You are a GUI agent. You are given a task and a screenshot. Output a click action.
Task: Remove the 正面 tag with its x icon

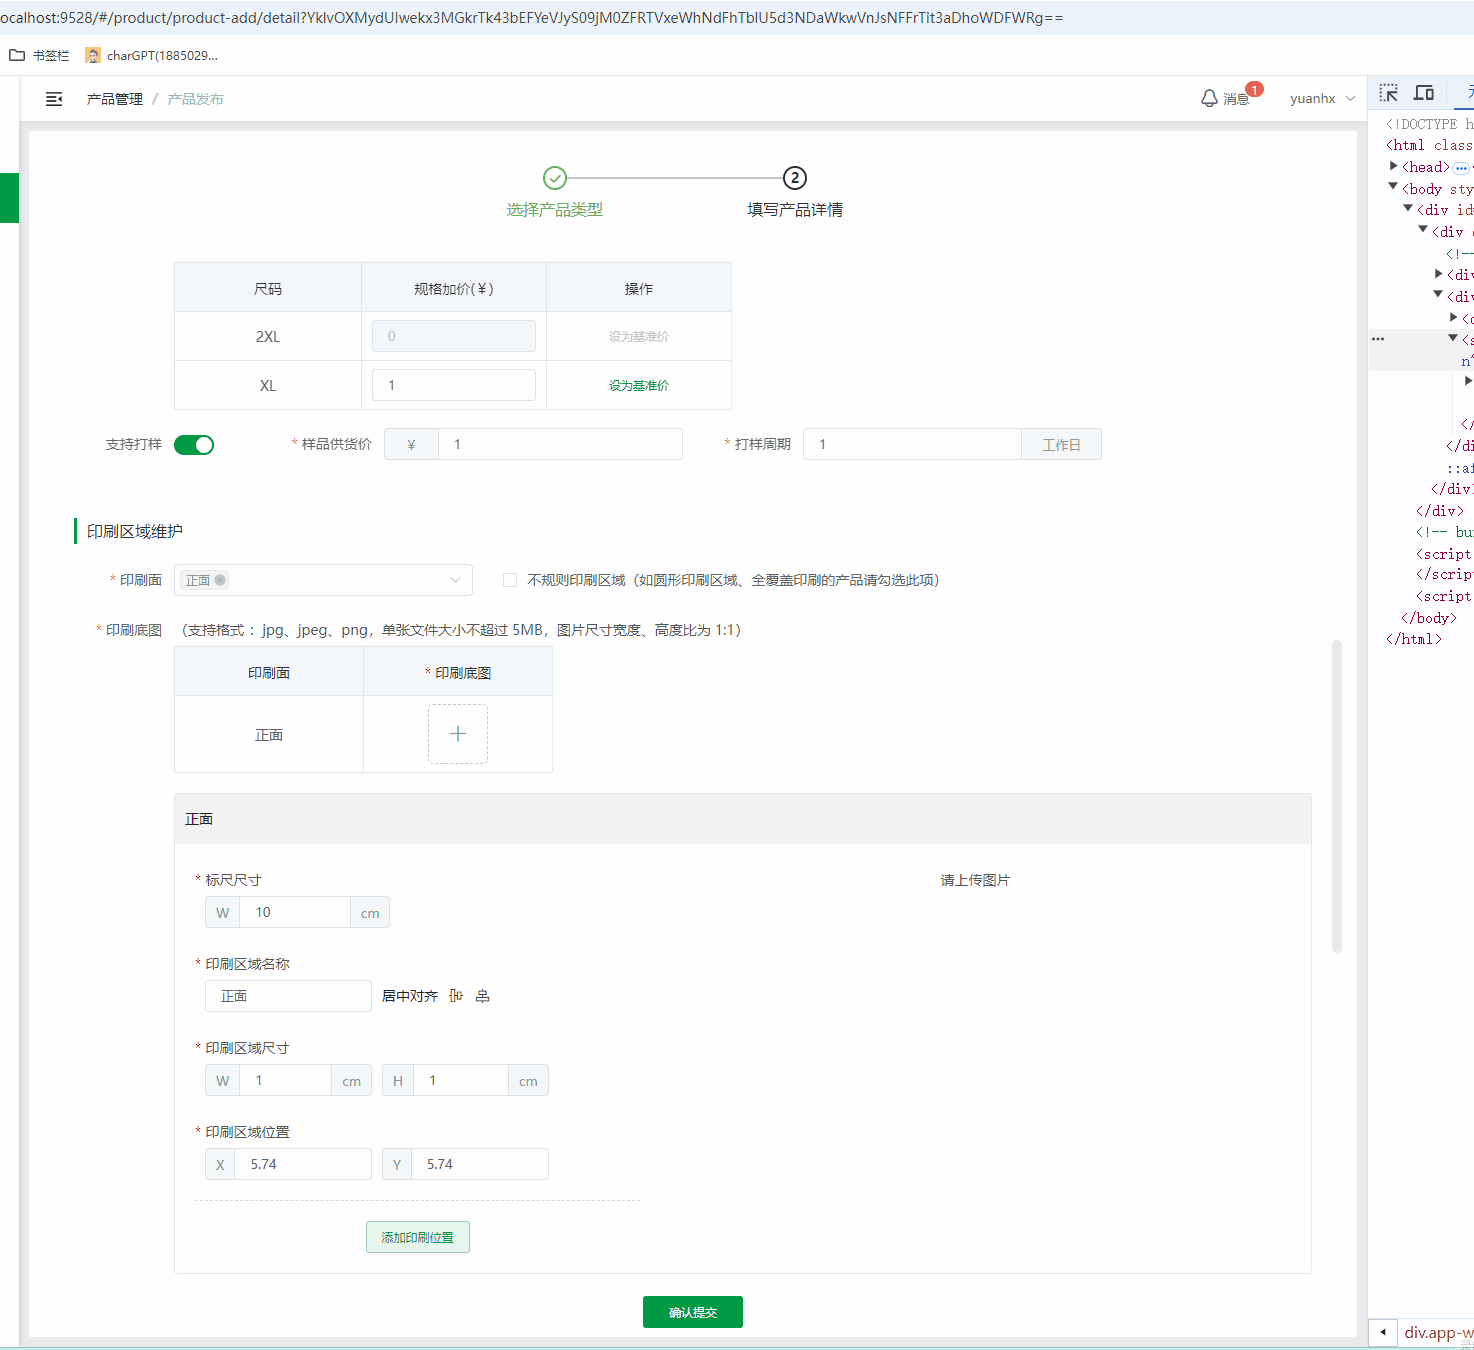pyautogui.click(x=220, y=580)
